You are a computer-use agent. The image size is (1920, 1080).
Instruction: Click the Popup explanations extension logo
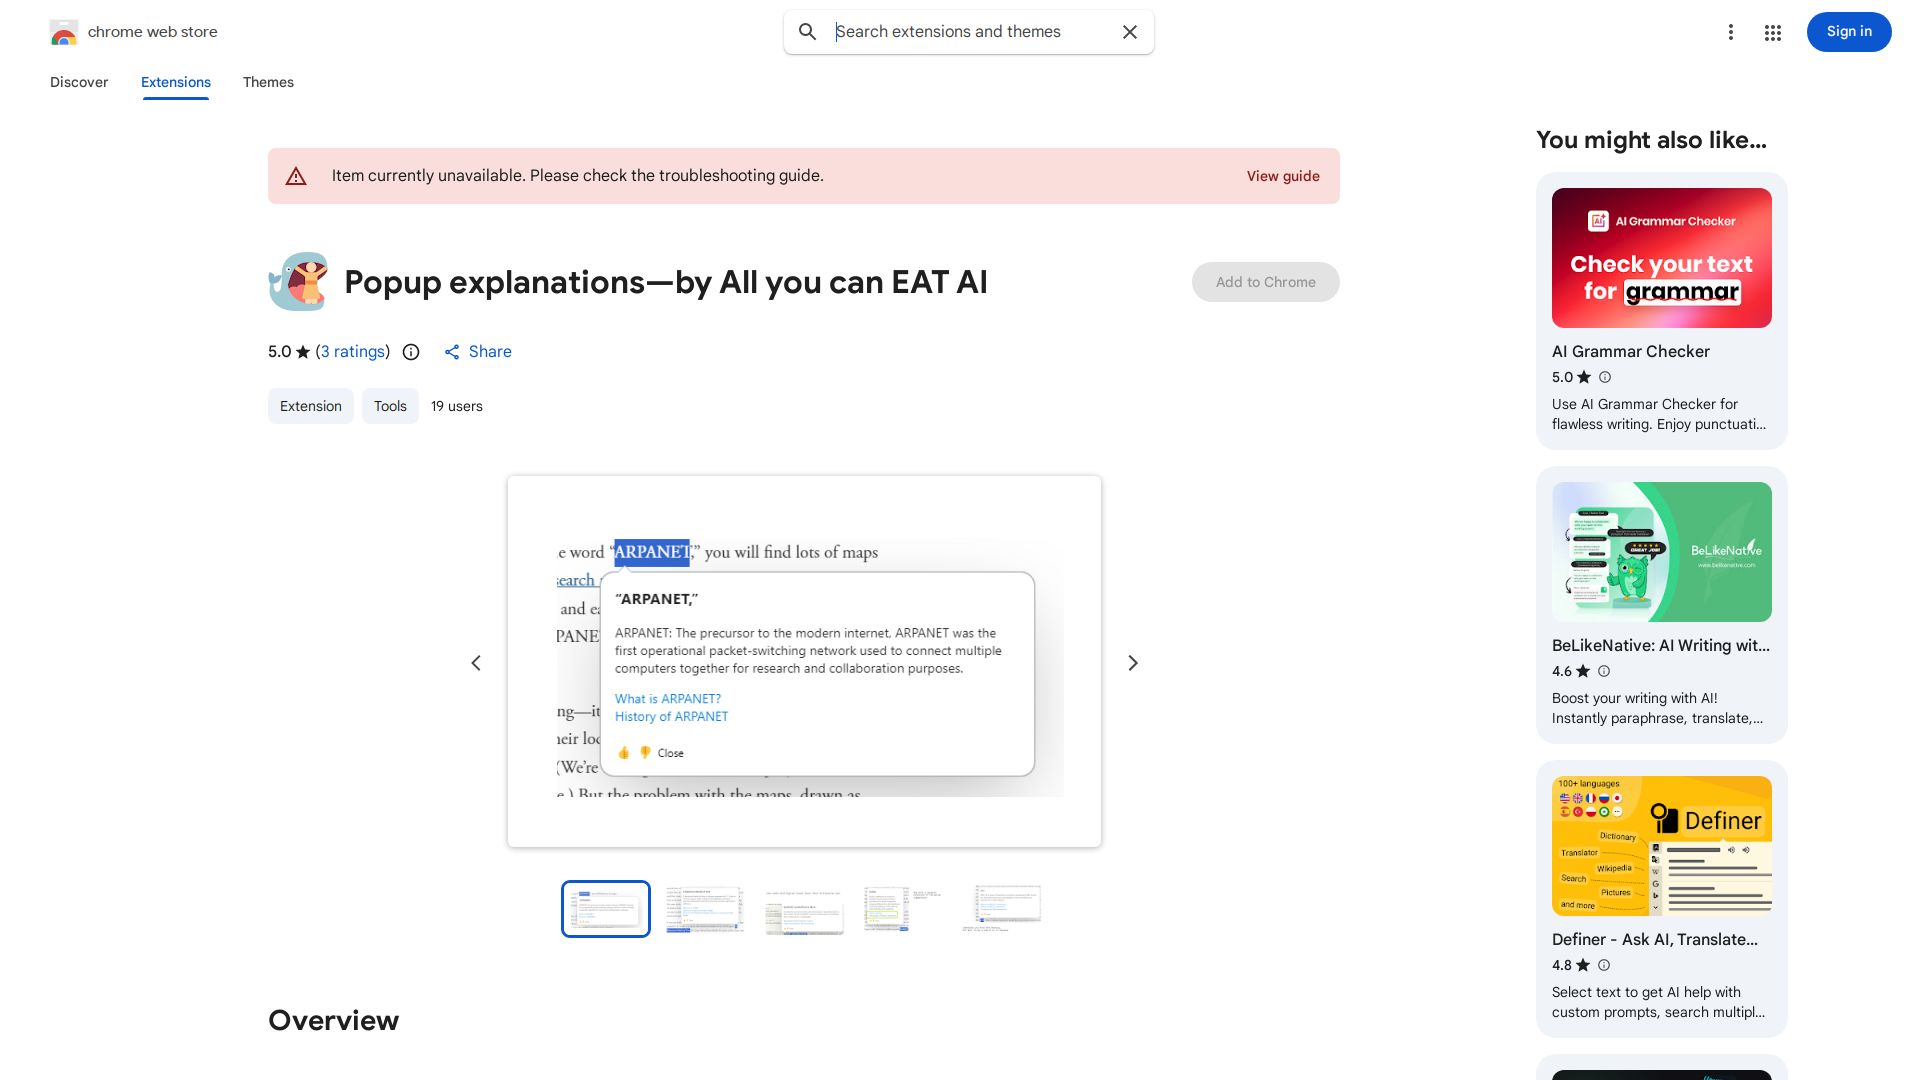coord(299,282)
